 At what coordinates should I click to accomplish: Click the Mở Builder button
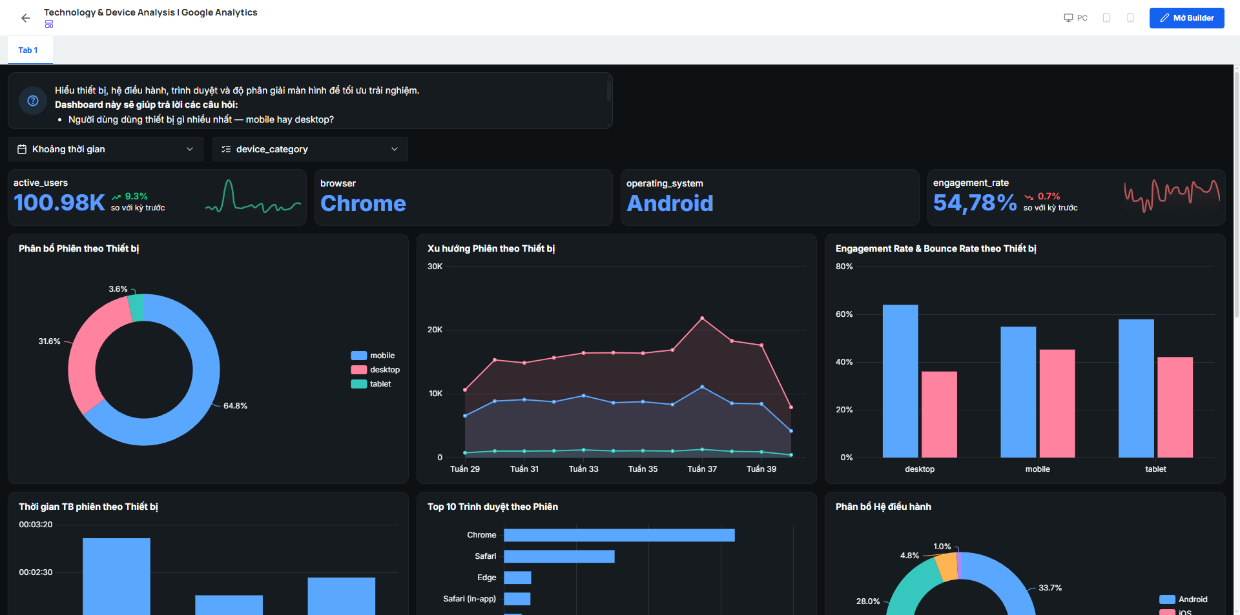tap(1187, 18)
